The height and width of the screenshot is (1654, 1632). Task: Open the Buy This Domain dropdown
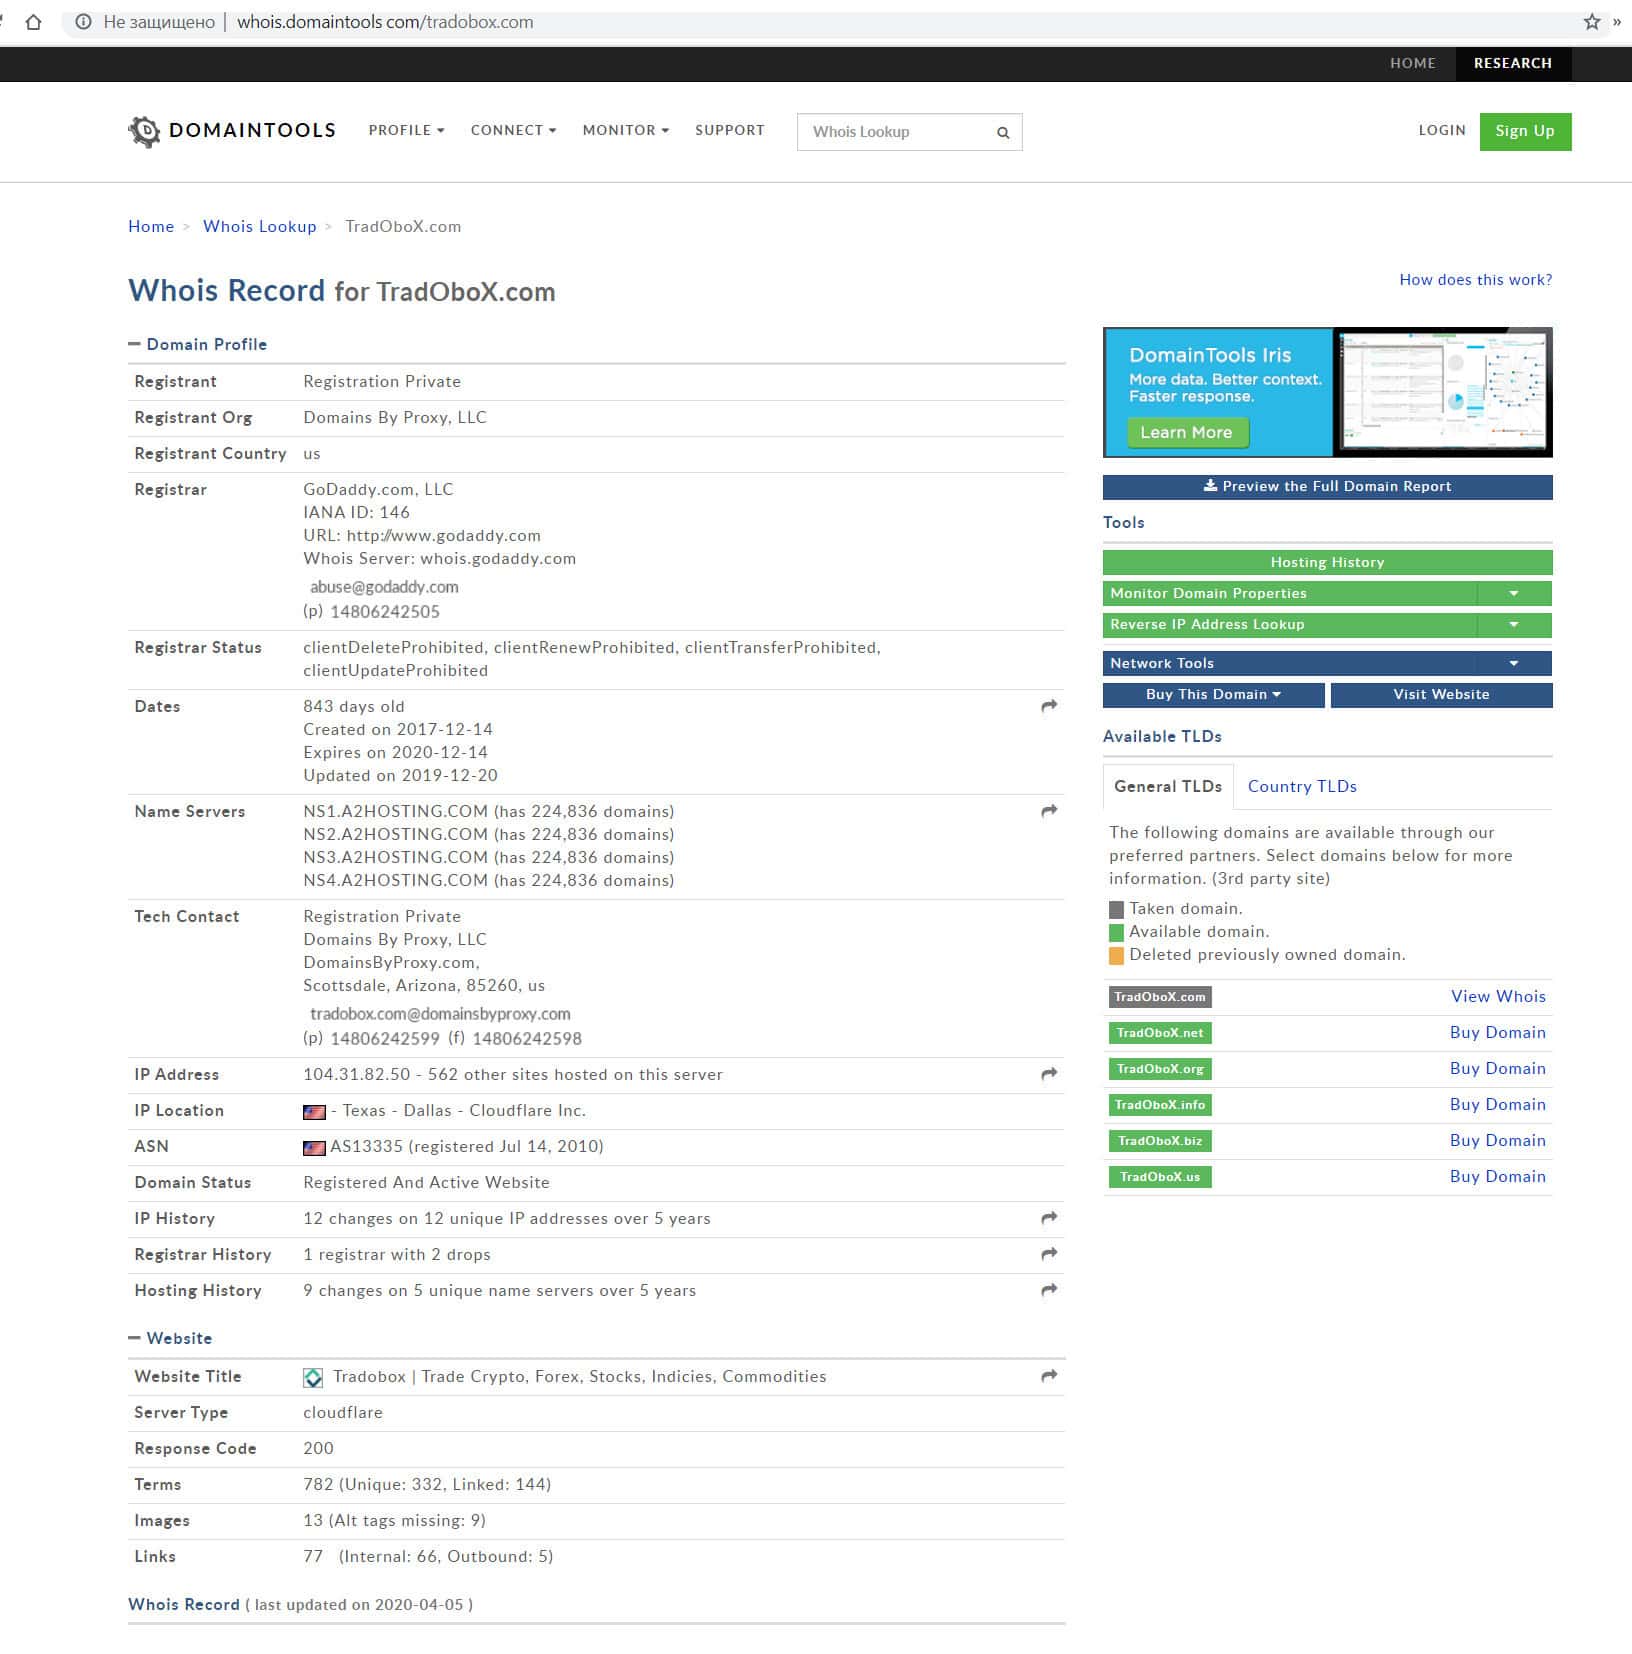click(x=1213, y=694)
